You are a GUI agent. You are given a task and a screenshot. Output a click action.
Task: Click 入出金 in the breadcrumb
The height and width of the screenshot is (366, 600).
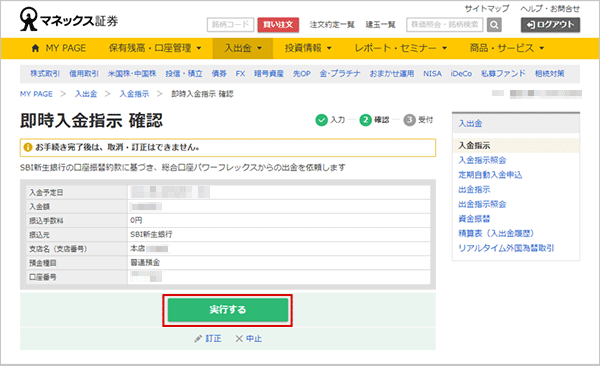pyautogui.click(x=86, y=94)
